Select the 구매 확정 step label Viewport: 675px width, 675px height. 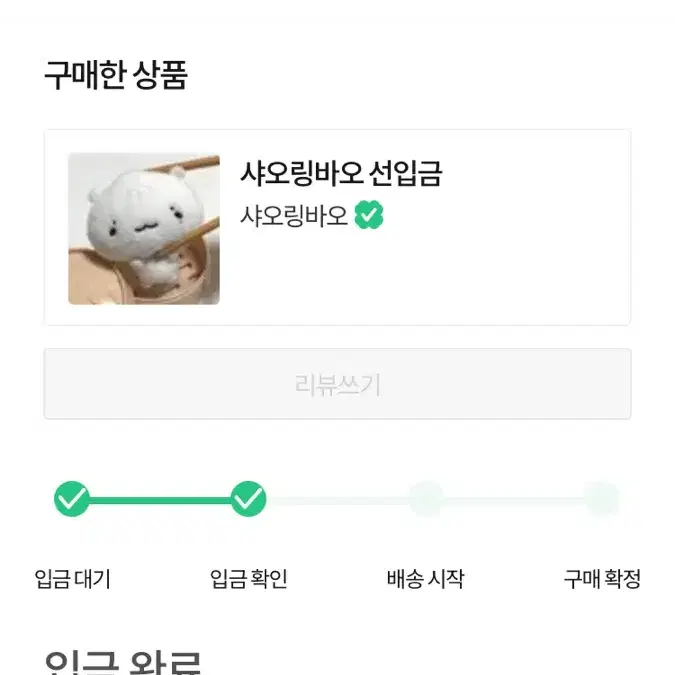coord(602,579)
